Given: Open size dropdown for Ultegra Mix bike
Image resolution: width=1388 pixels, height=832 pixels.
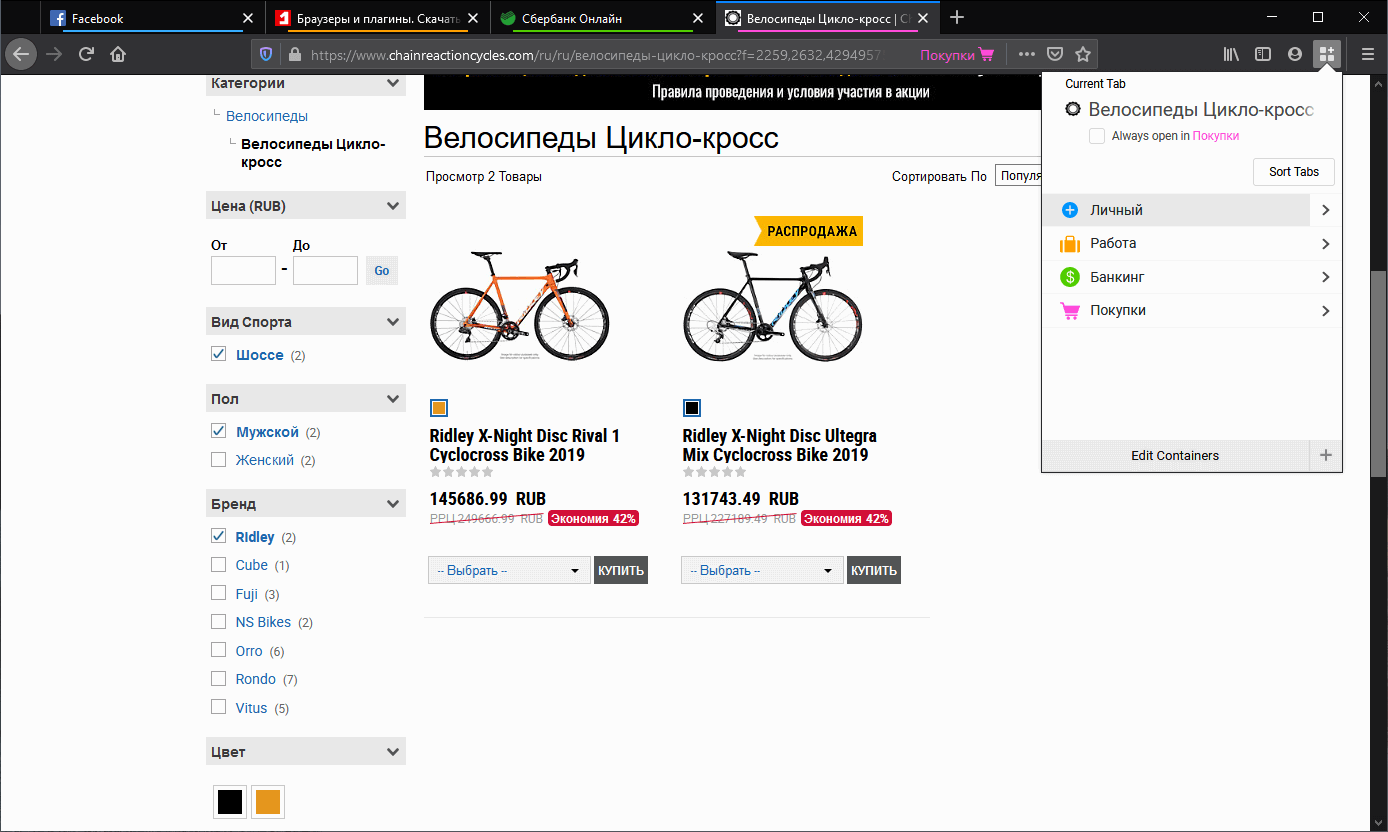Looking at the screenshot, I should [762, 570].
